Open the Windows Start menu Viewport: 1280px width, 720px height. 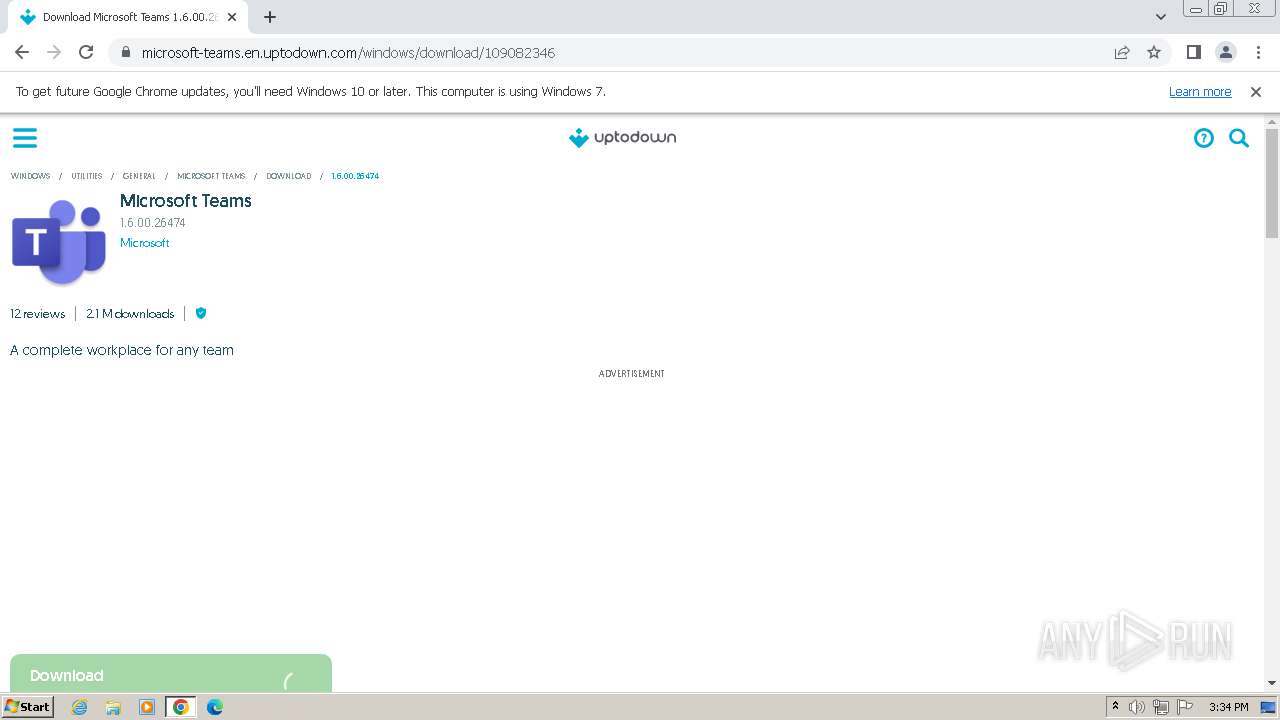(x=28, y=706)
